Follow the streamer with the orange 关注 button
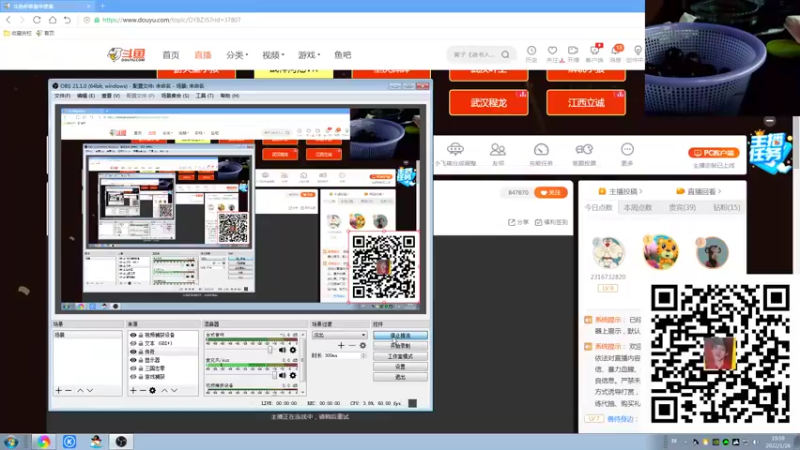This screenshot has height=450, width=800. tap(551, 192)
